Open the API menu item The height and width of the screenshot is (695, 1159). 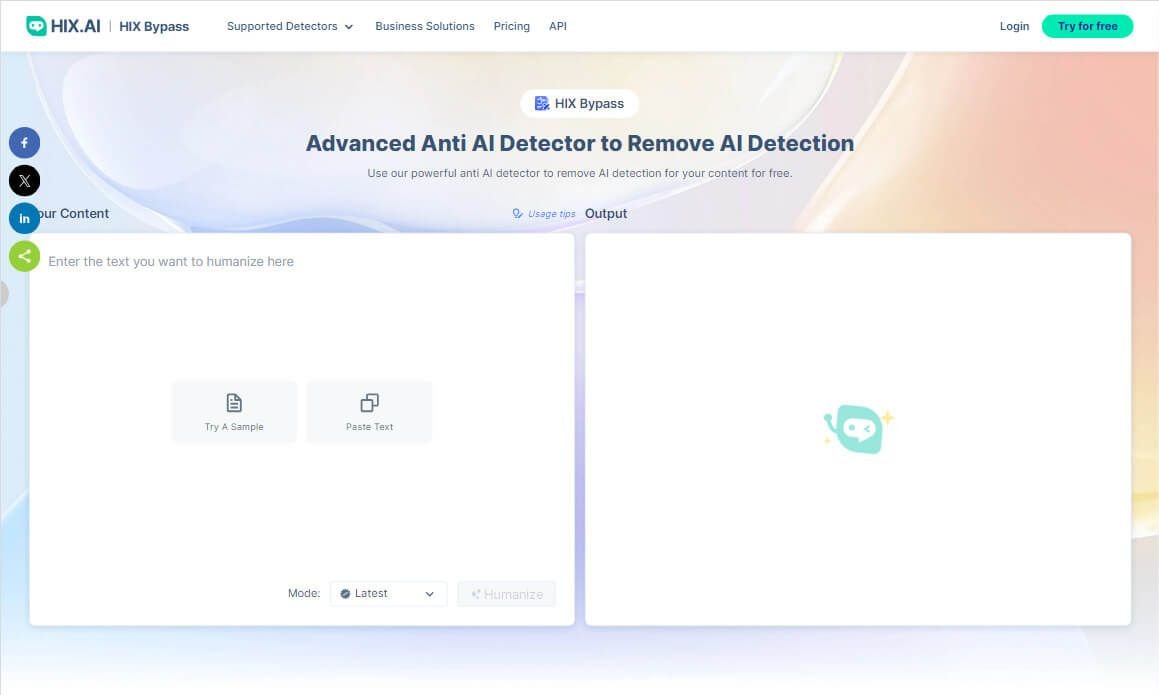[x=558, y=26]
